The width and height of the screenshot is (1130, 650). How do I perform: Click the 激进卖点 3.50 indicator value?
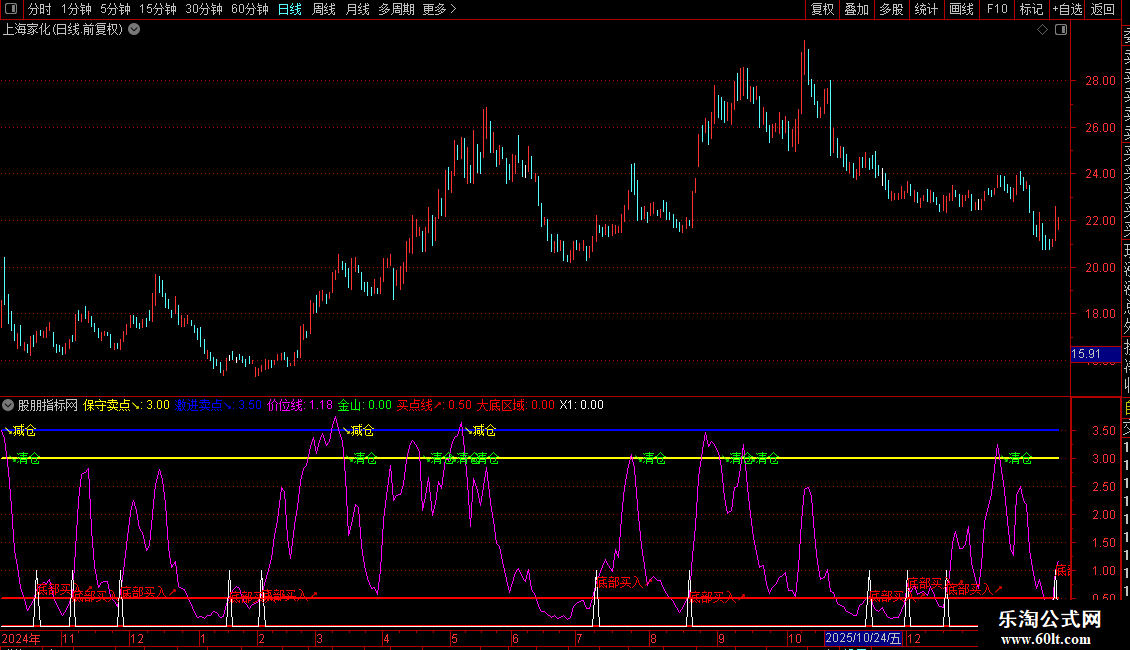coord(218,405)
